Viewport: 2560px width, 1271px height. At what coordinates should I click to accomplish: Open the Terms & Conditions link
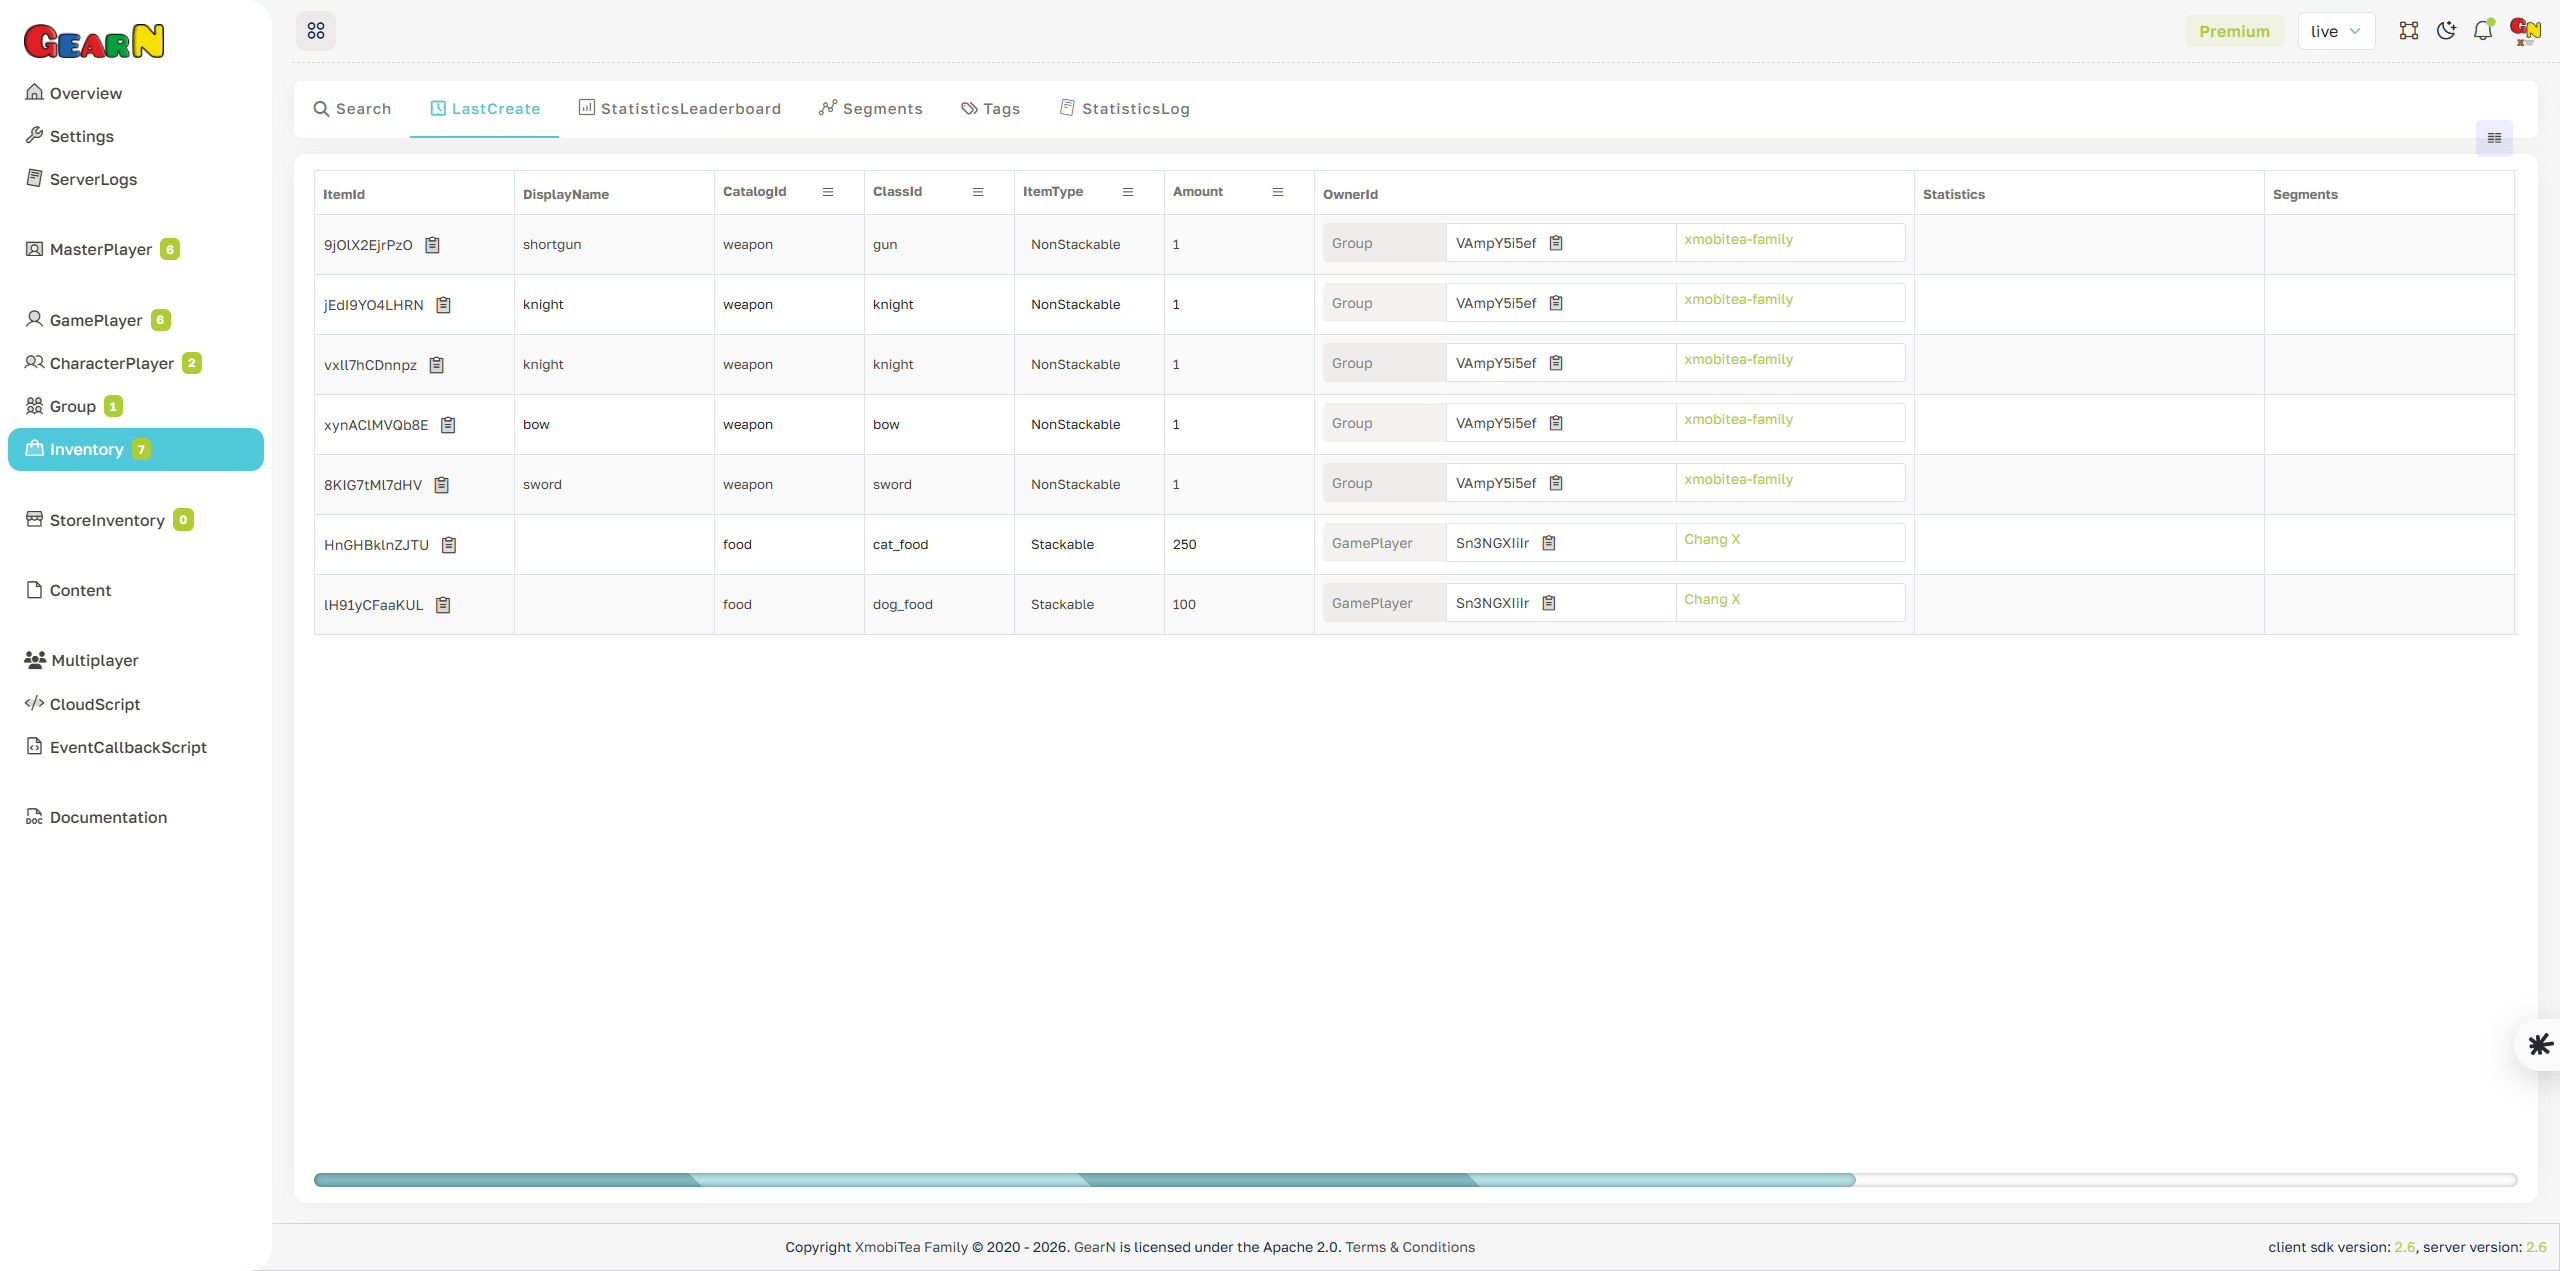tap(1410, 1246)
